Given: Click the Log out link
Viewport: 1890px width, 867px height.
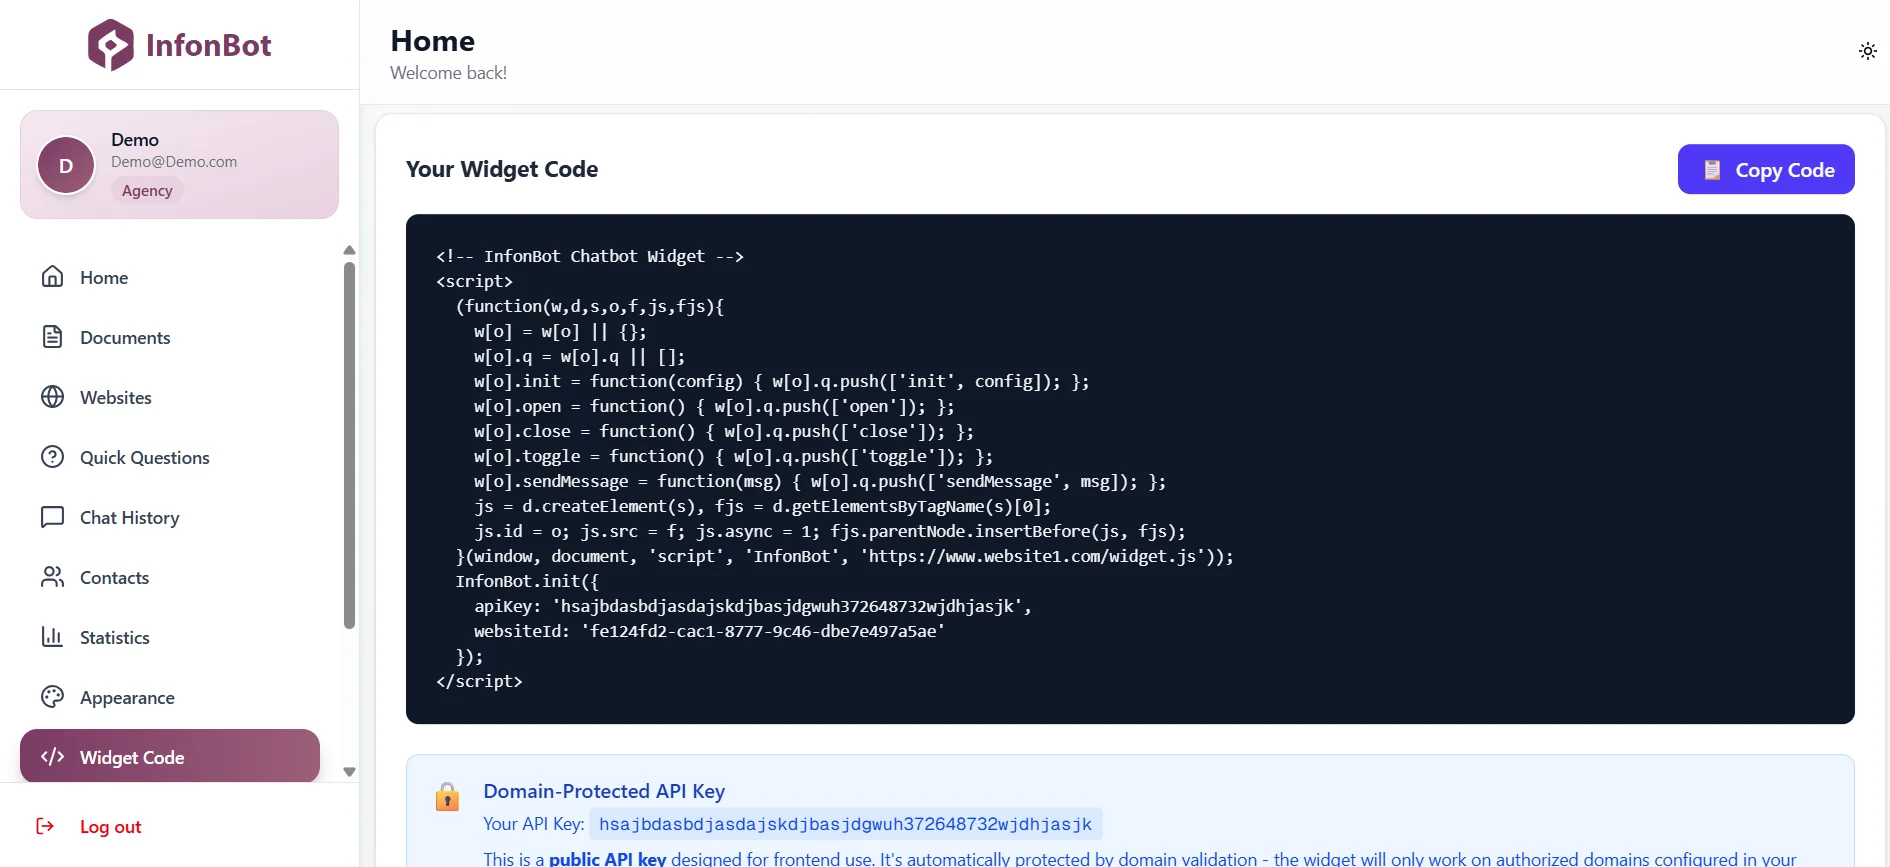Looking at the screenshot, I should pyautogui.click(x=110, y=827).
